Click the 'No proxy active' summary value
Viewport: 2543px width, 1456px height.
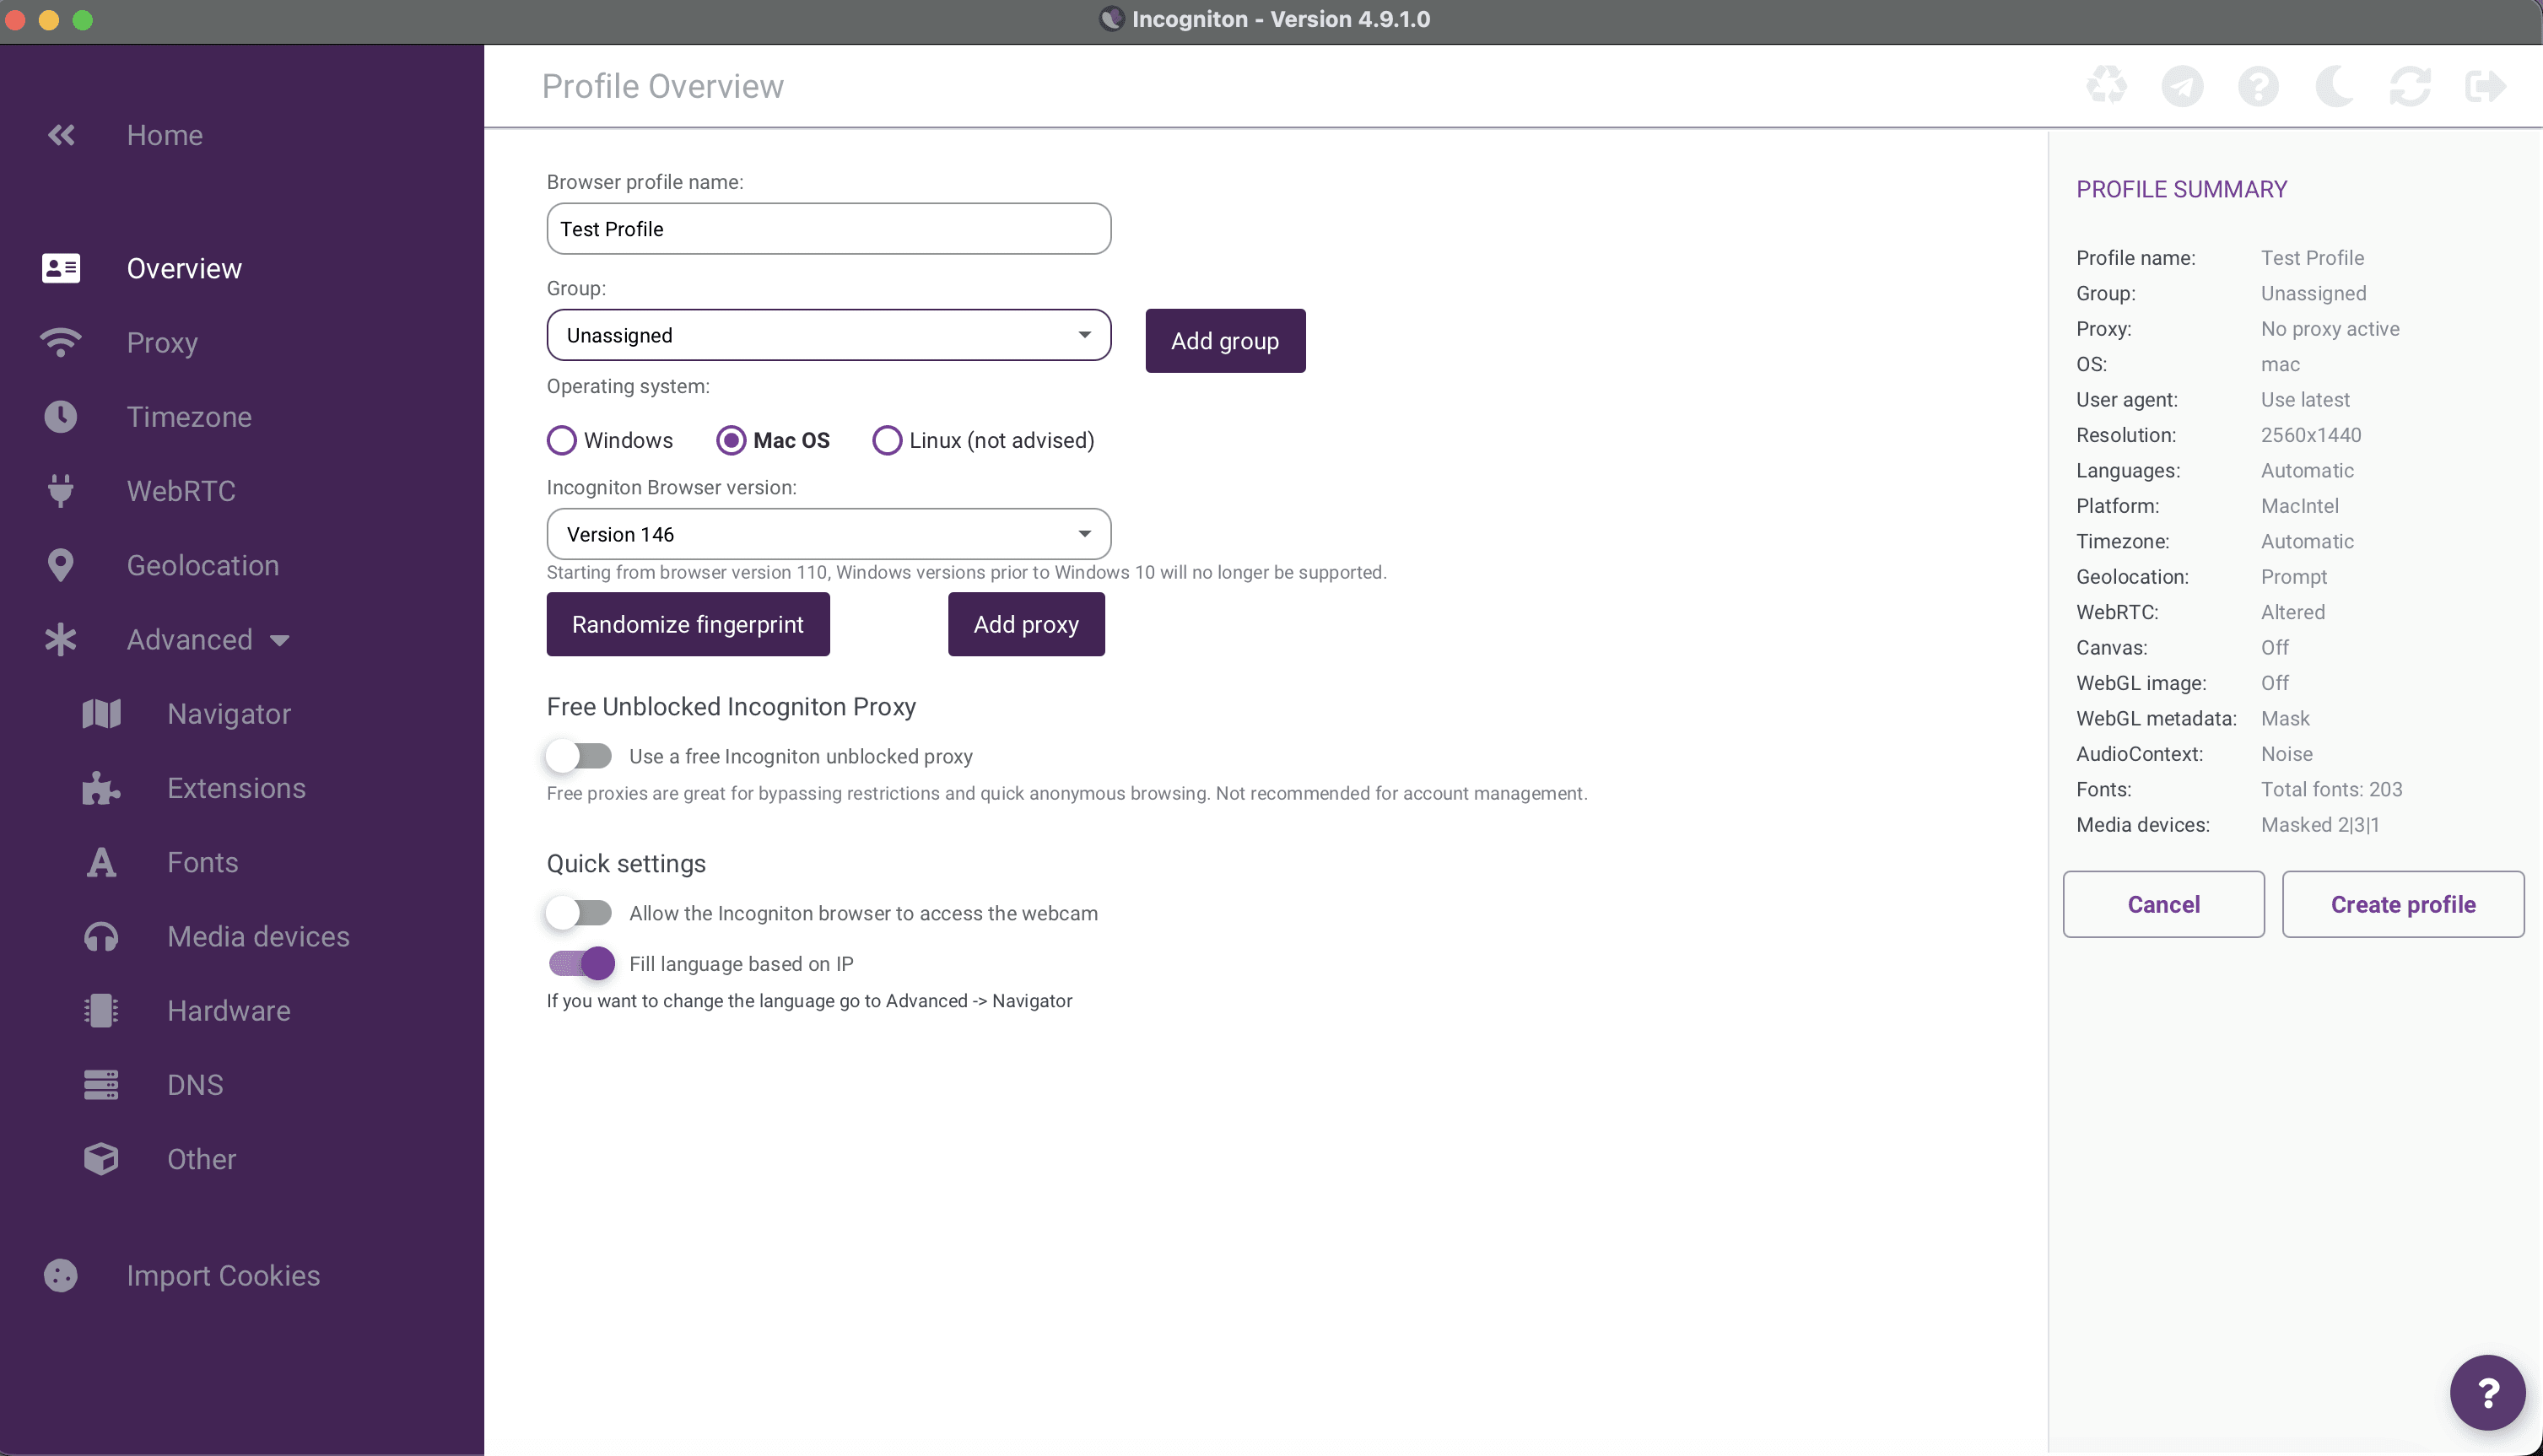coord(2330,329)
